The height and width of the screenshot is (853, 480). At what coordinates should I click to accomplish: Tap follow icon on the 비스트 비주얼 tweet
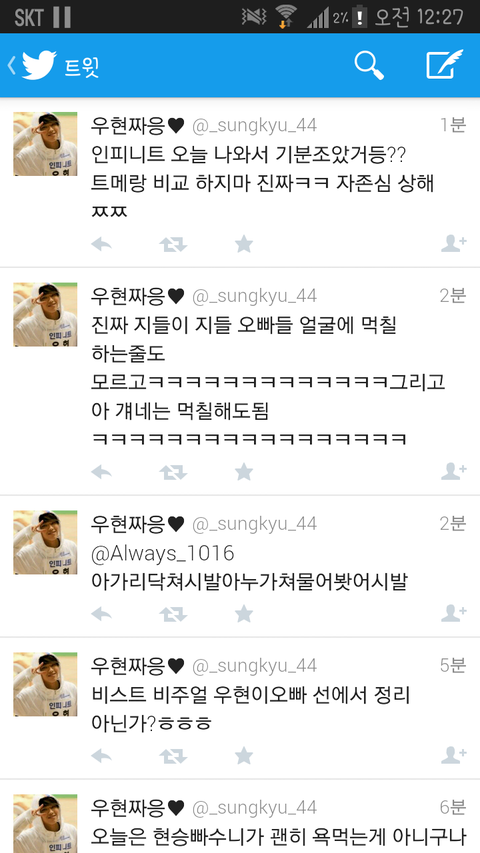point(453,755)
